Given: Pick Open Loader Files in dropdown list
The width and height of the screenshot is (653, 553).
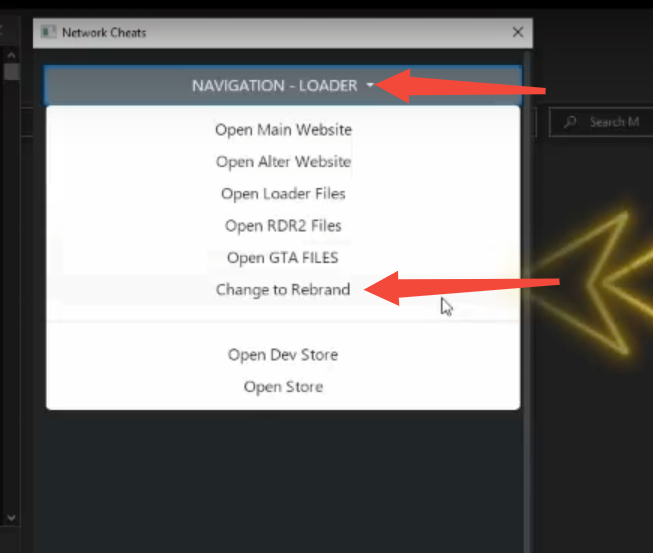Looking at the screenshot, I should tap(283, 194).
